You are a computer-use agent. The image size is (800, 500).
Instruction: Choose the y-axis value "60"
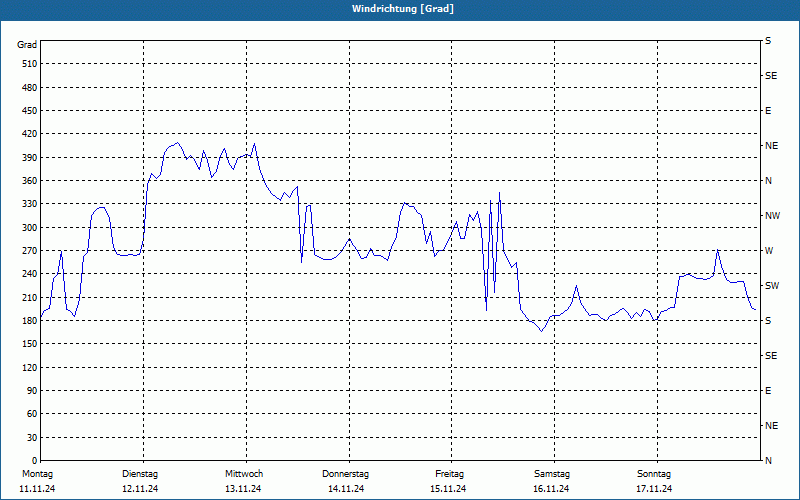32,414
